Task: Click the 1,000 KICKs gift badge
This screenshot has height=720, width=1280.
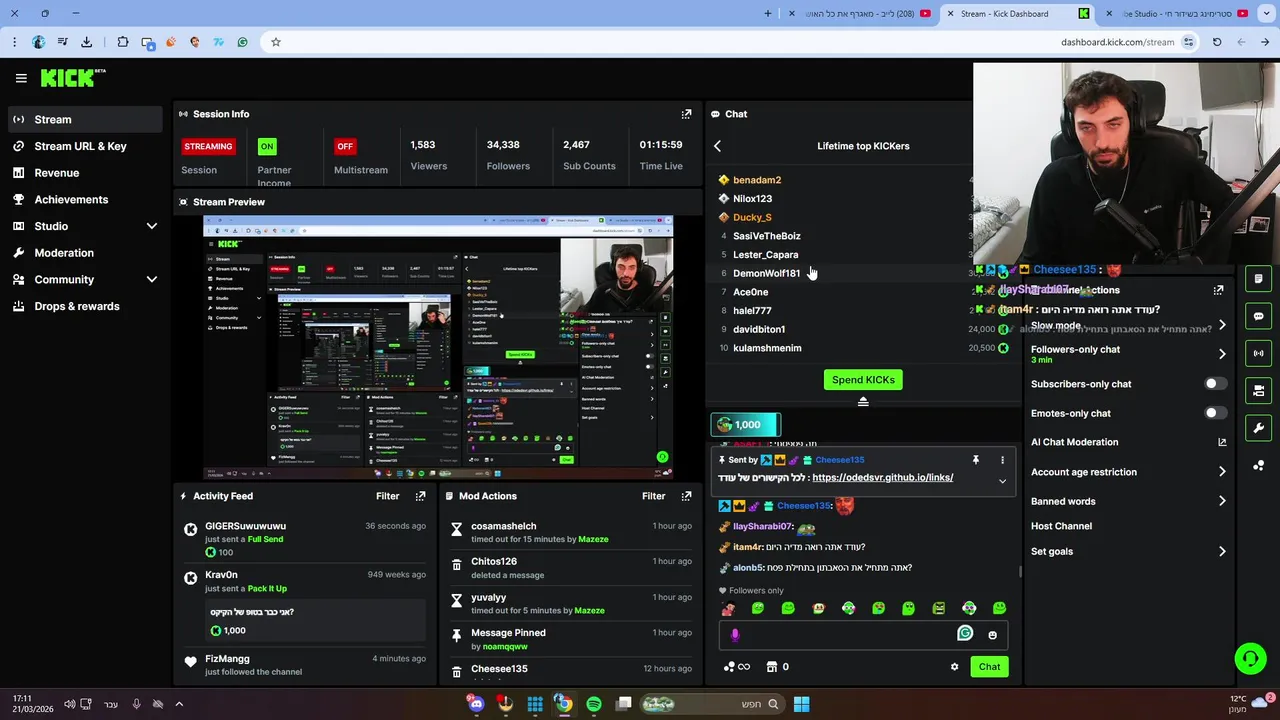Action: pos(745,425)
